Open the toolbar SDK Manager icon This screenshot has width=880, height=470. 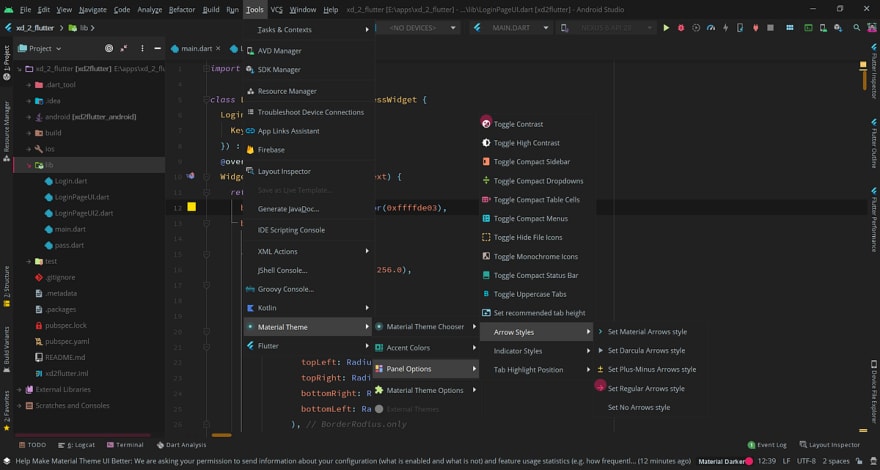[838, 28]
